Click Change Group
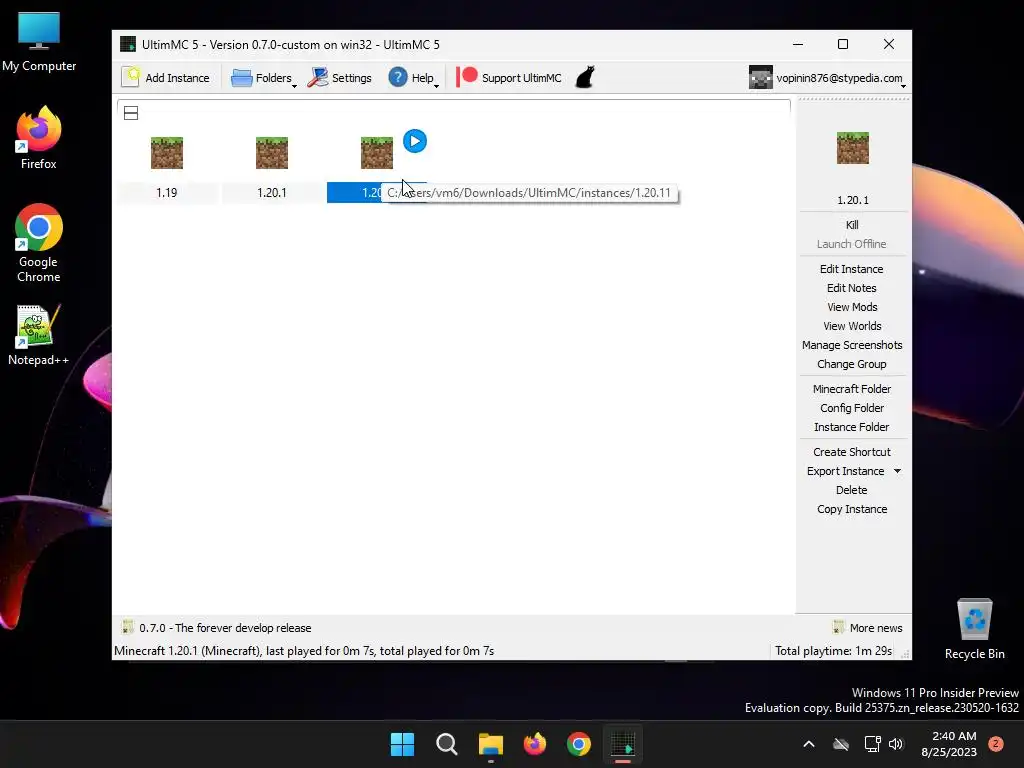 coord(852,364)
